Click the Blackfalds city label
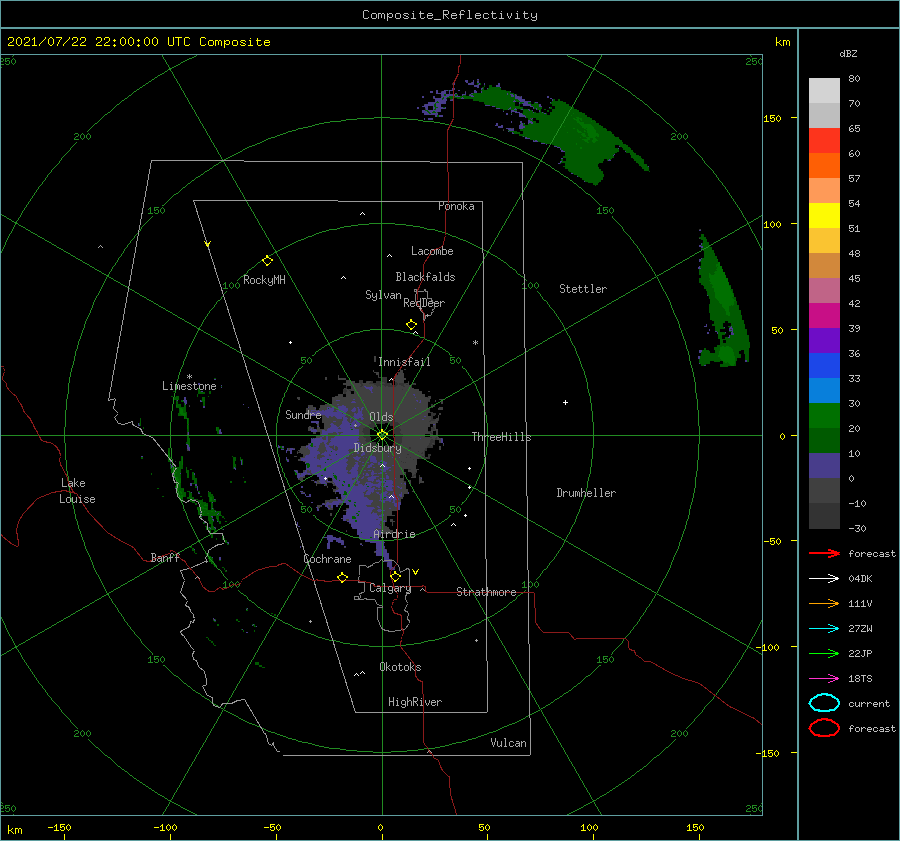Viewport: 900px width, 841px height. click(425, 277)
